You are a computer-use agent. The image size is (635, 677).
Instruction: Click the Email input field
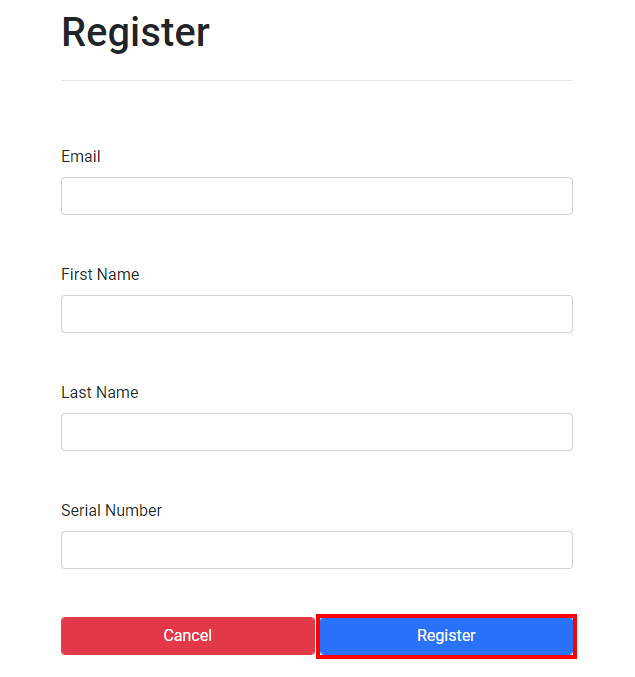tap(316, 196)
